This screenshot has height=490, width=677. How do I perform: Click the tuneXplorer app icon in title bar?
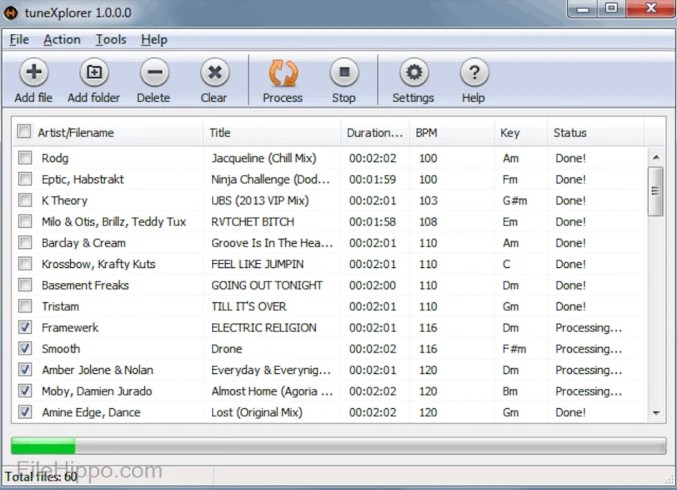(11, 13)
